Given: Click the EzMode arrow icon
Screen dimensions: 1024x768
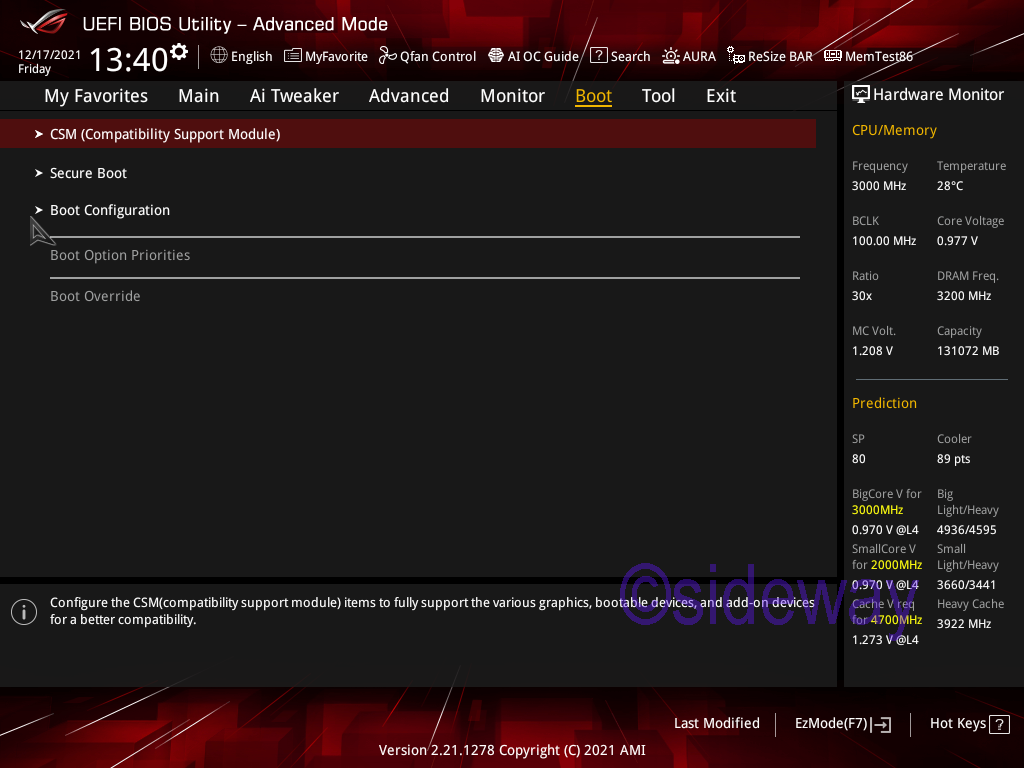Looking at the screenshot, I should click(x=881, y=724).
